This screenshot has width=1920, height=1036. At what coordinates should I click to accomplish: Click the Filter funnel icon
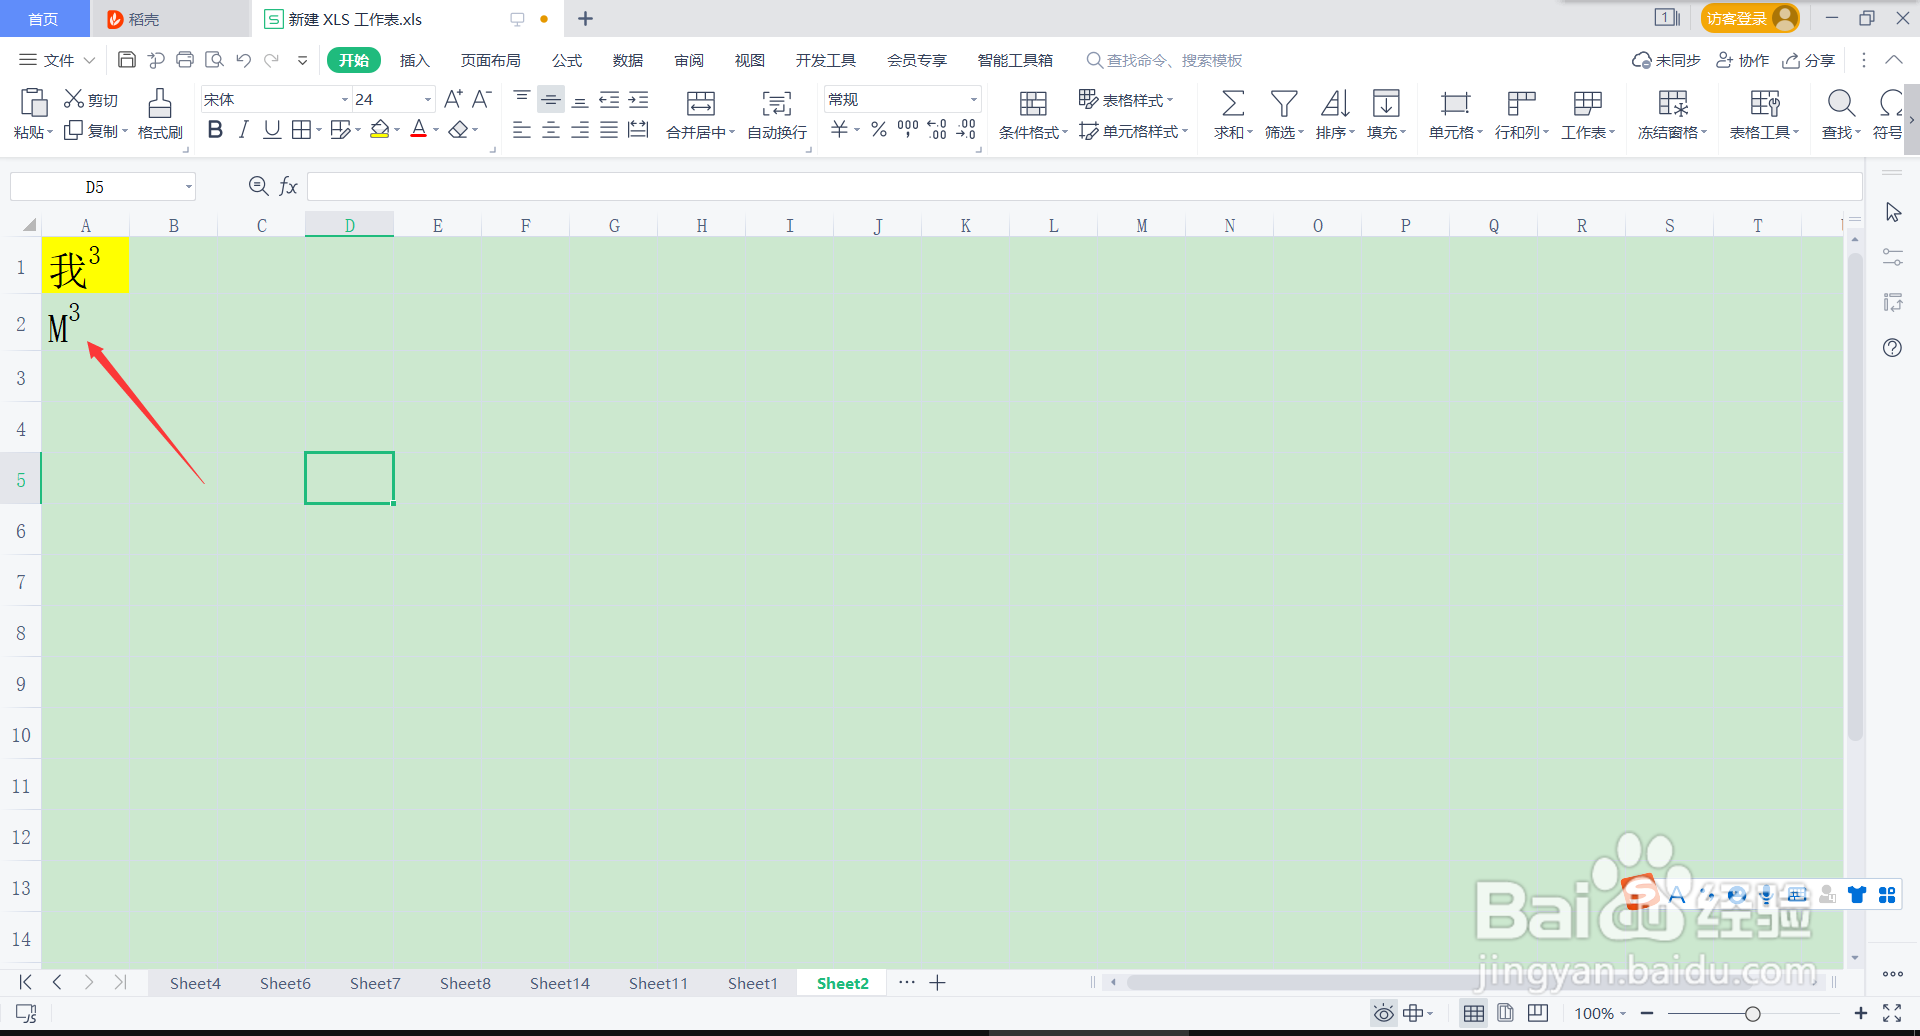(1284, 103)
